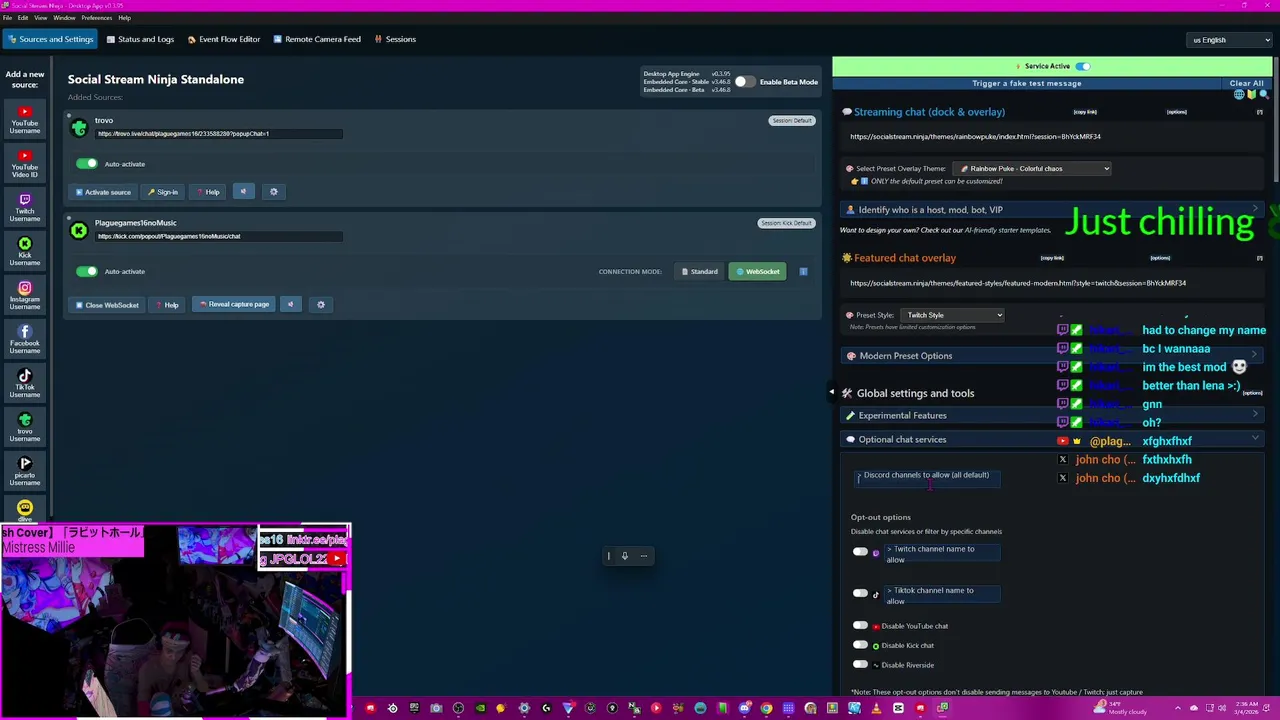Click the trovo source URL field
Screen dimensions: 1280x720
[219, 133]
